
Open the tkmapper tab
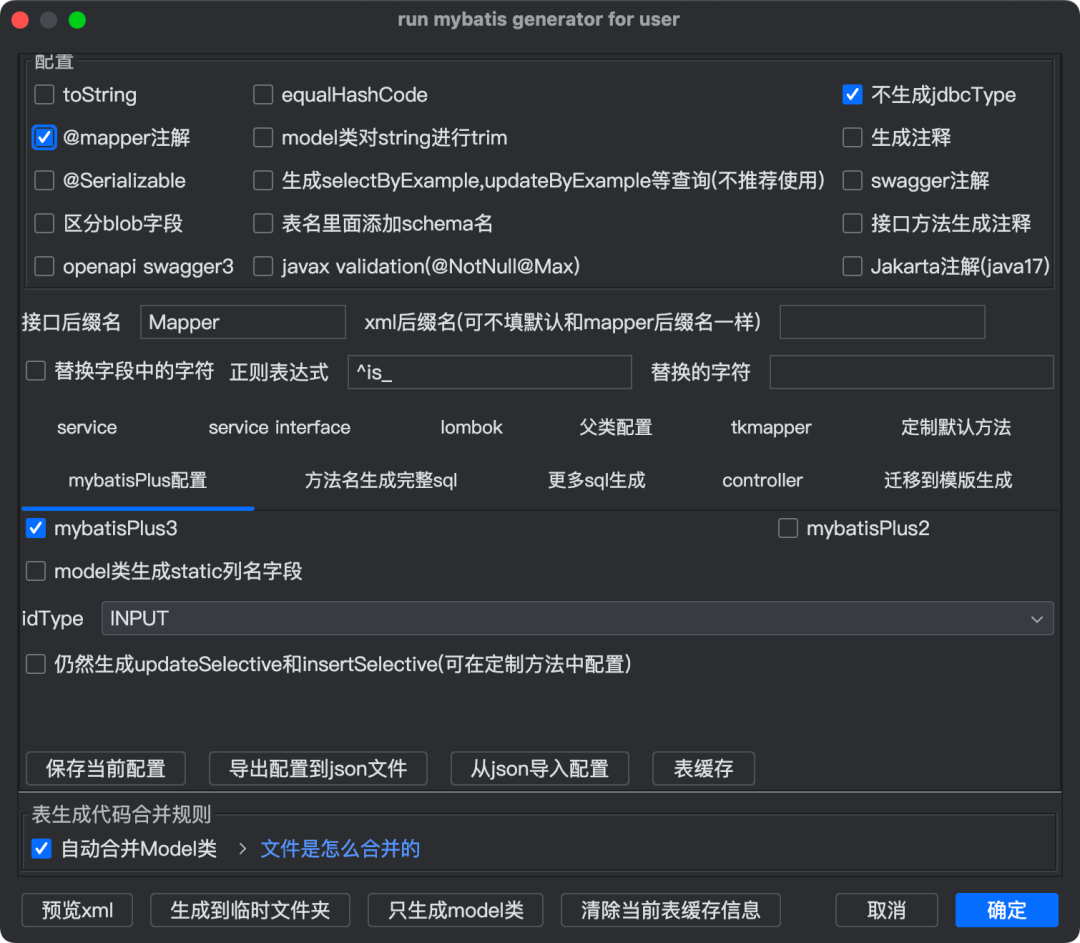[x=771, y=427]
